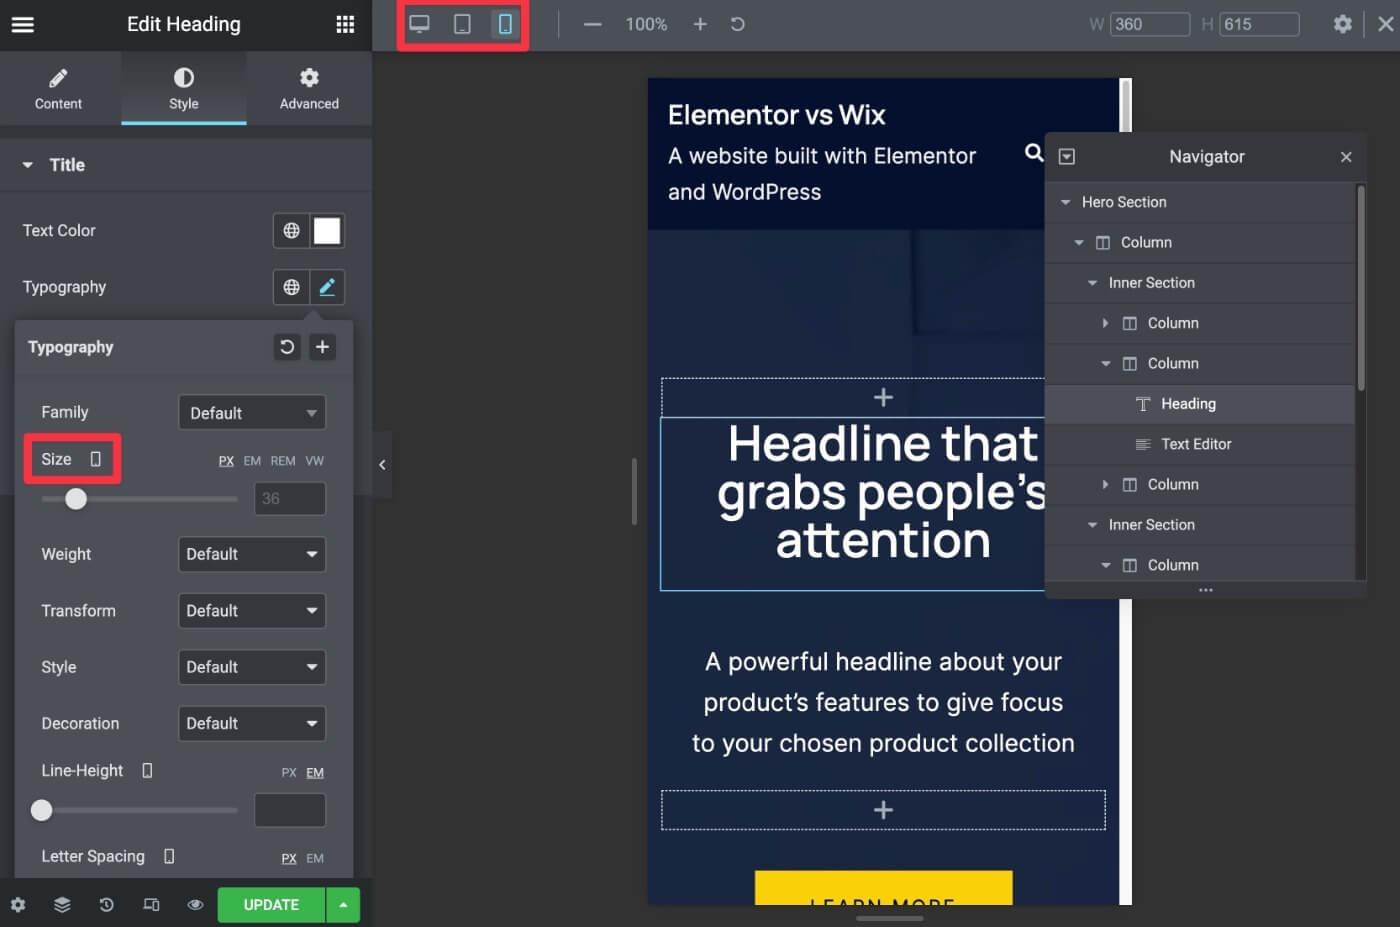Click the Line-Height slider handle
The image size is (1400, 927).
pyautogui.click(x=41, y=810)
